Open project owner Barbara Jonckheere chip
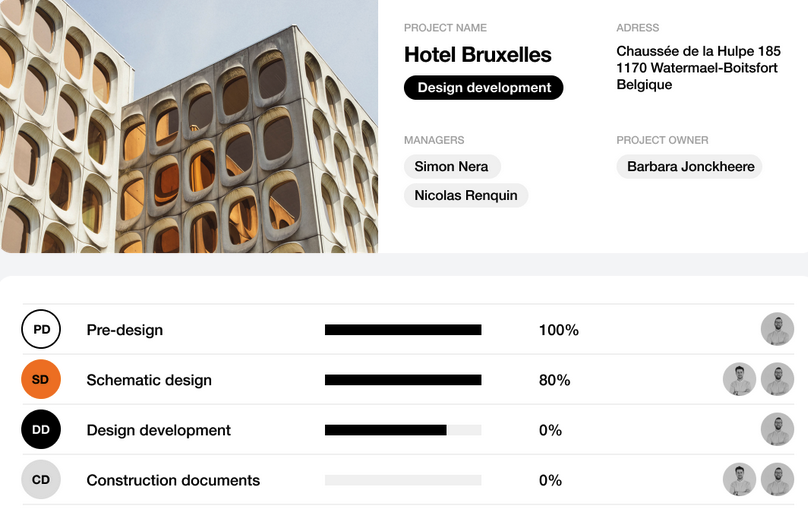This screenshot has height=525, width=808. point(690,167)
